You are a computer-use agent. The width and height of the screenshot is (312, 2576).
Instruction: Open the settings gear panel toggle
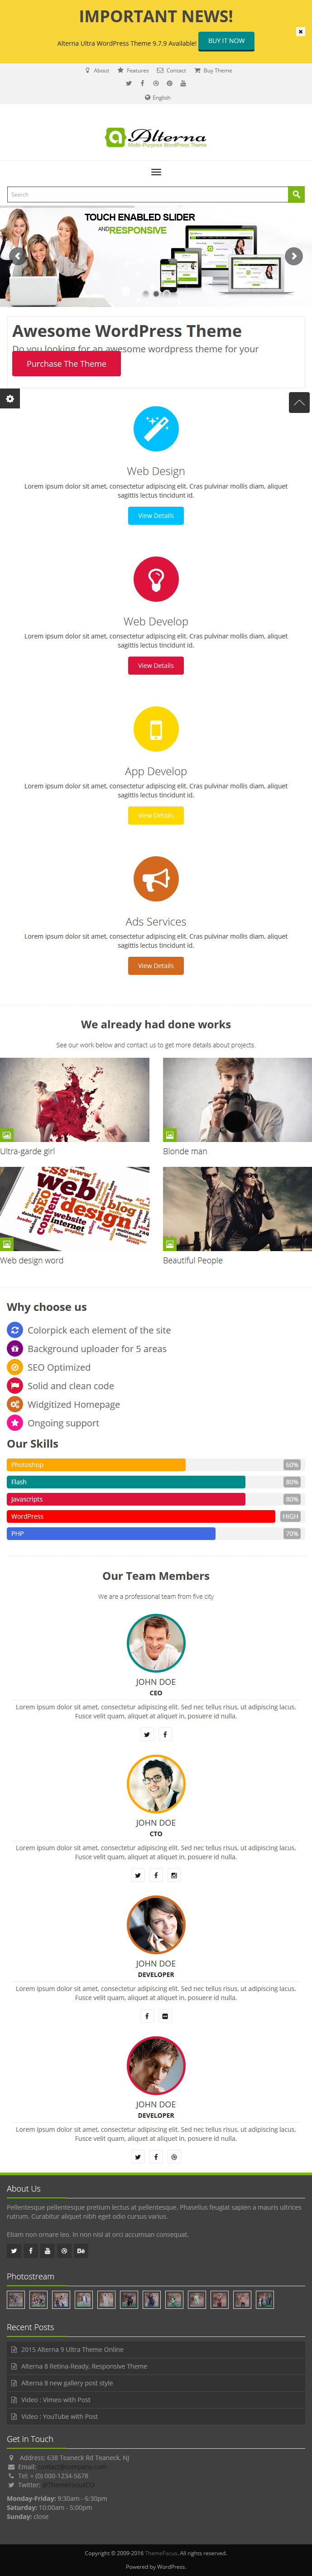pyautogui.click(x=10, y=399)
